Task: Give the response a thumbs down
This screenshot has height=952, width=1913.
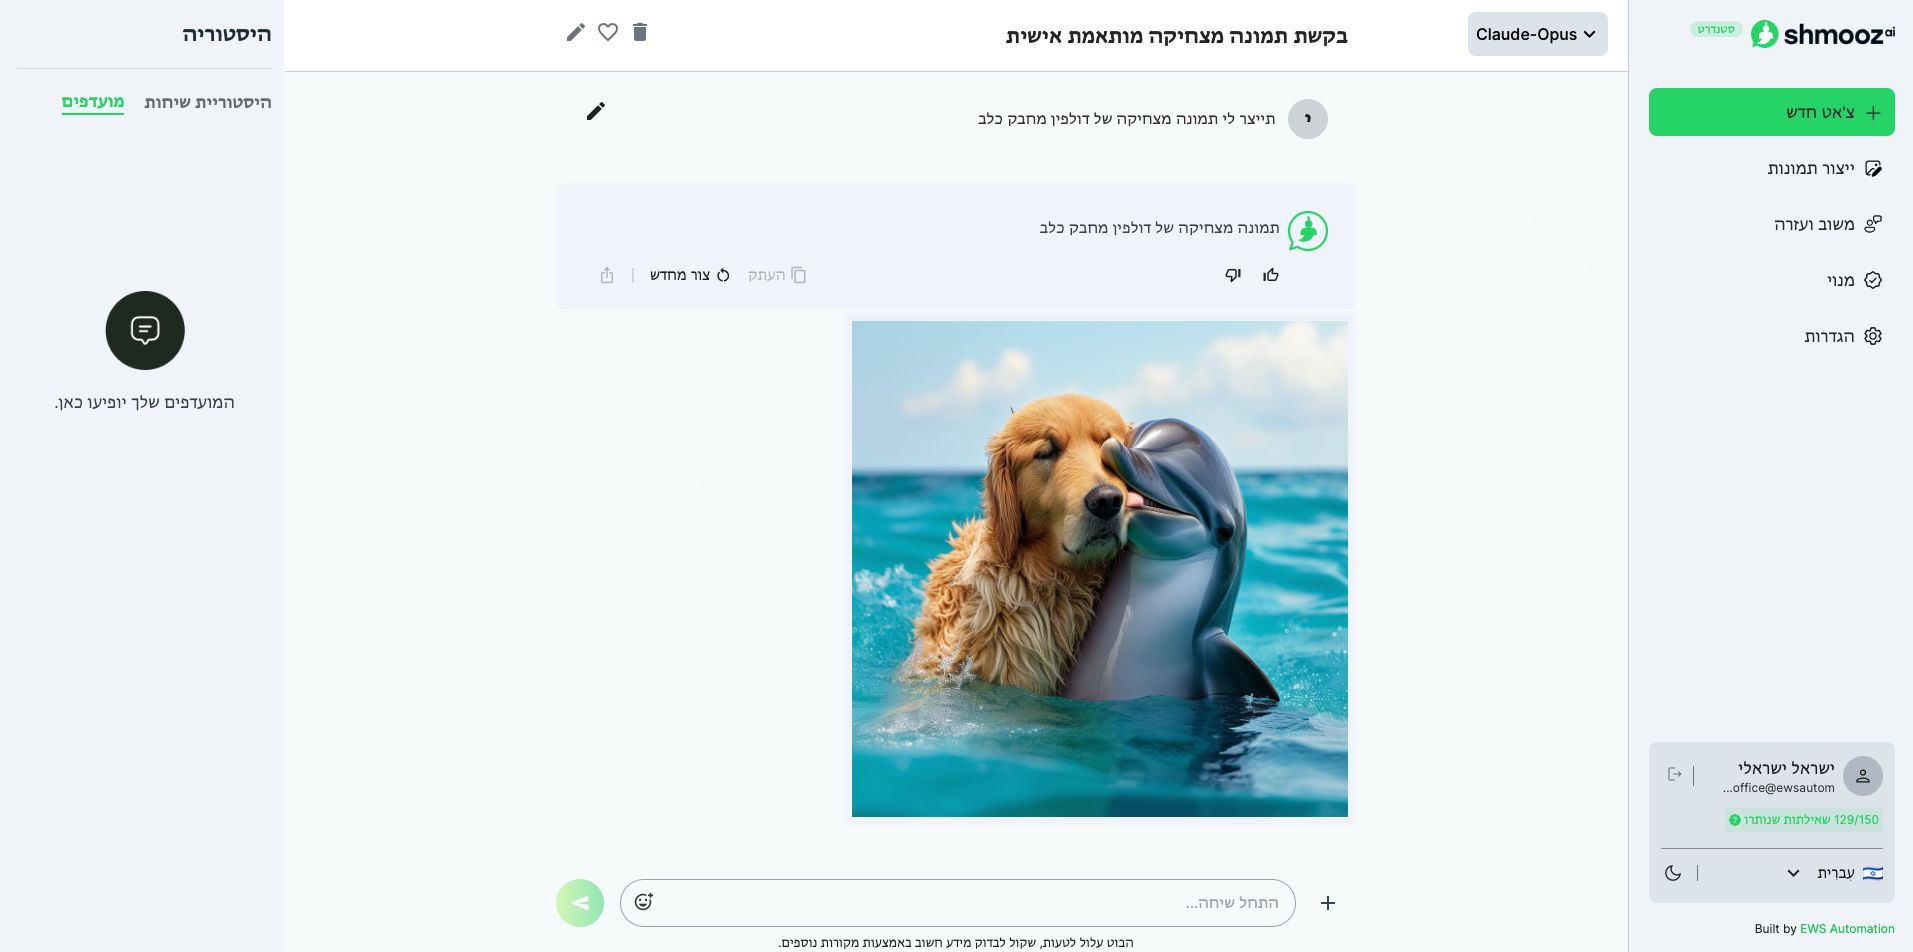Action: point(1233,275)
